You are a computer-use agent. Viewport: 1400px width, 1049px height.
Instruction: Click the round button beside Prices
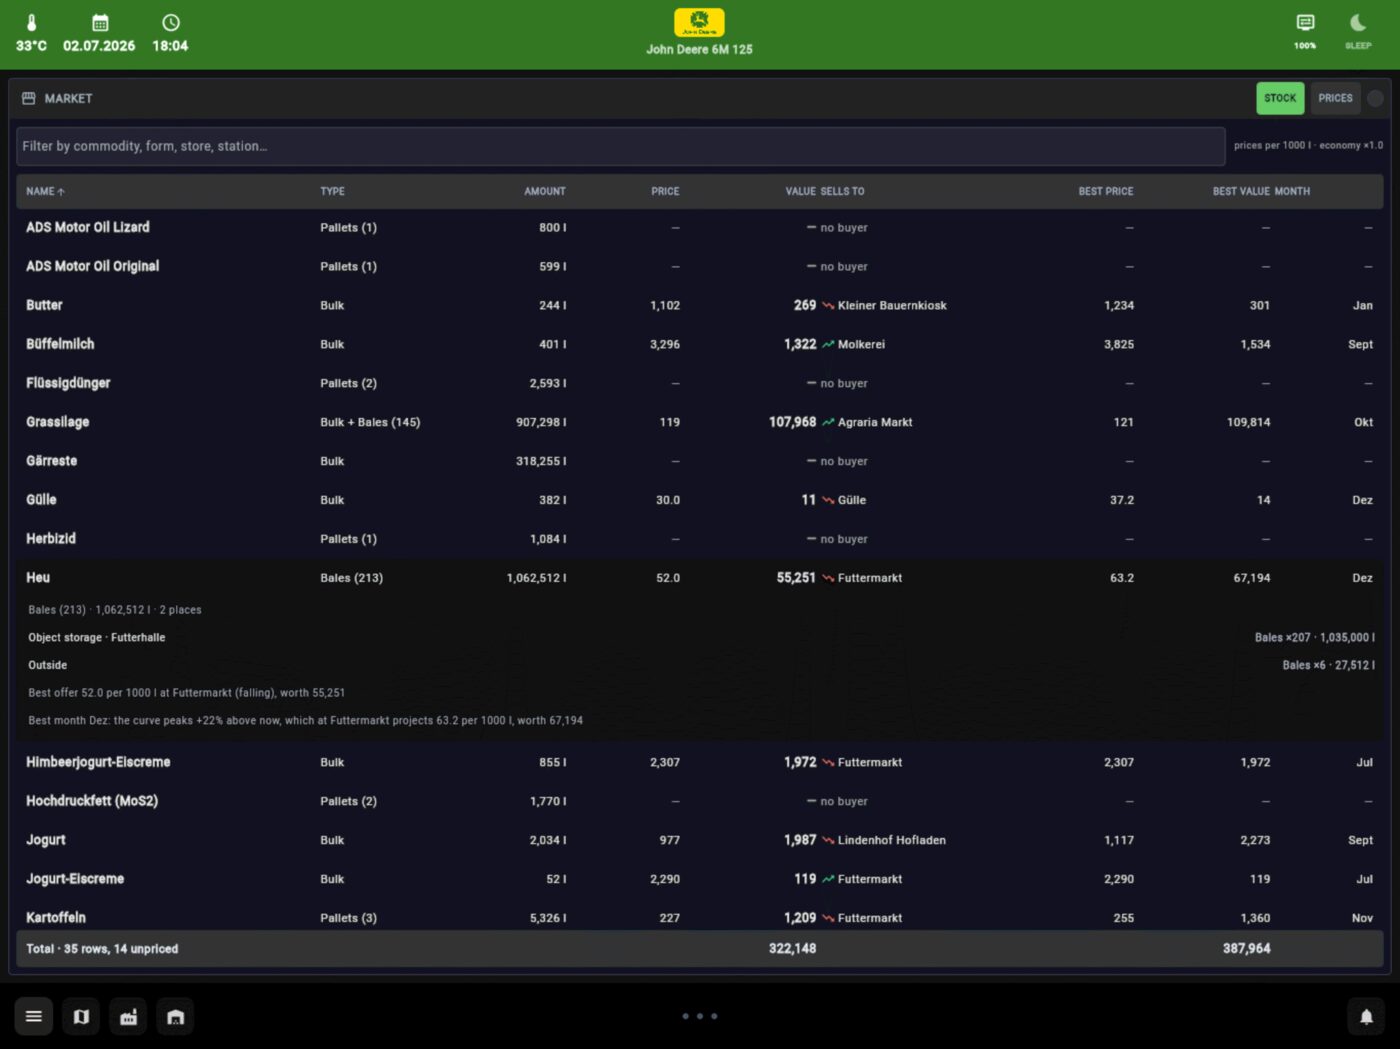click(1375, 98)
